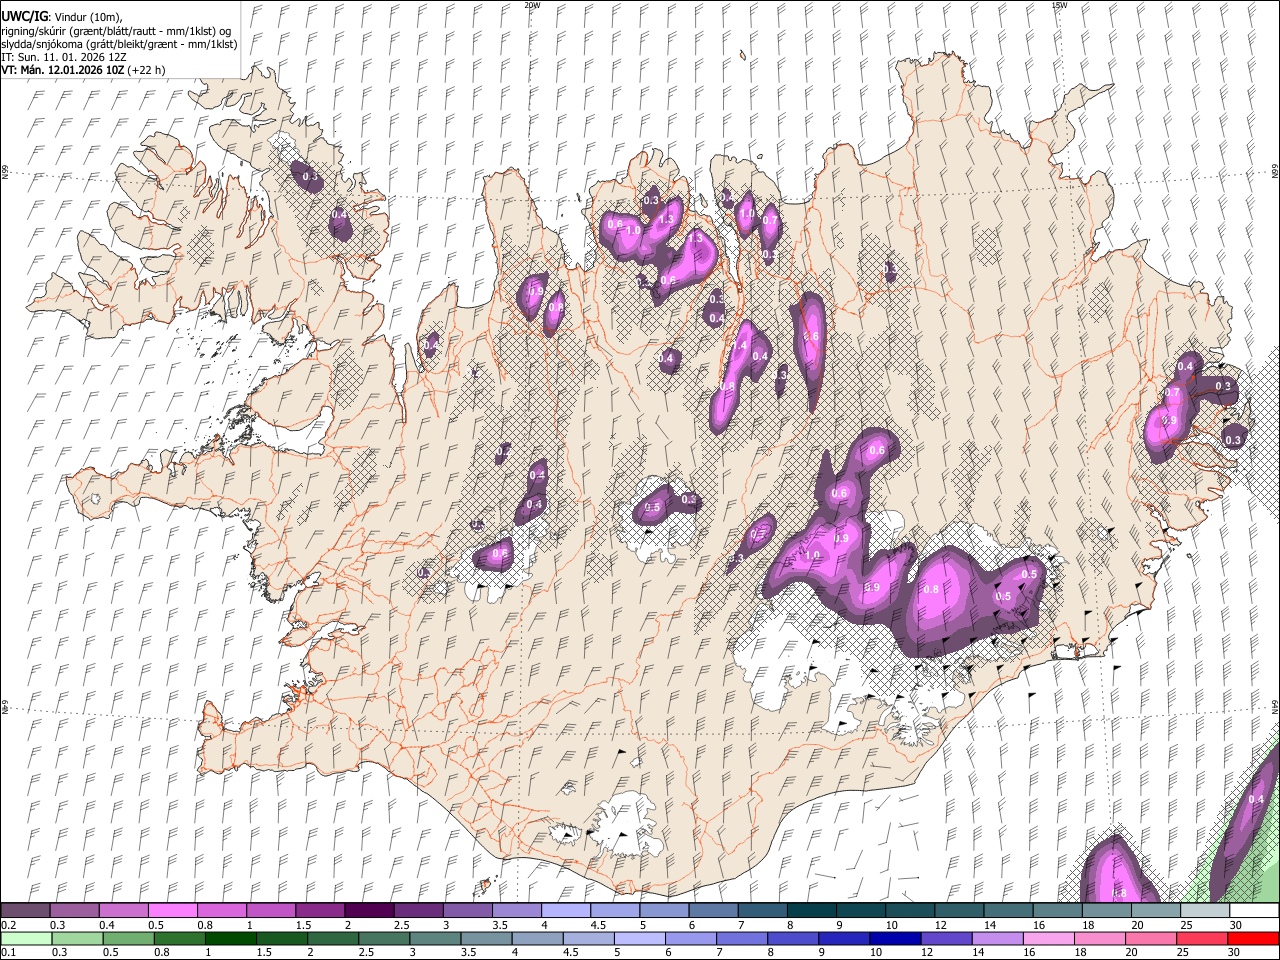Viewport: 1280px width, 960px height.
Task: Pick the near-white 30 swatch in top legend row
Action: [x=1254, y=911]
